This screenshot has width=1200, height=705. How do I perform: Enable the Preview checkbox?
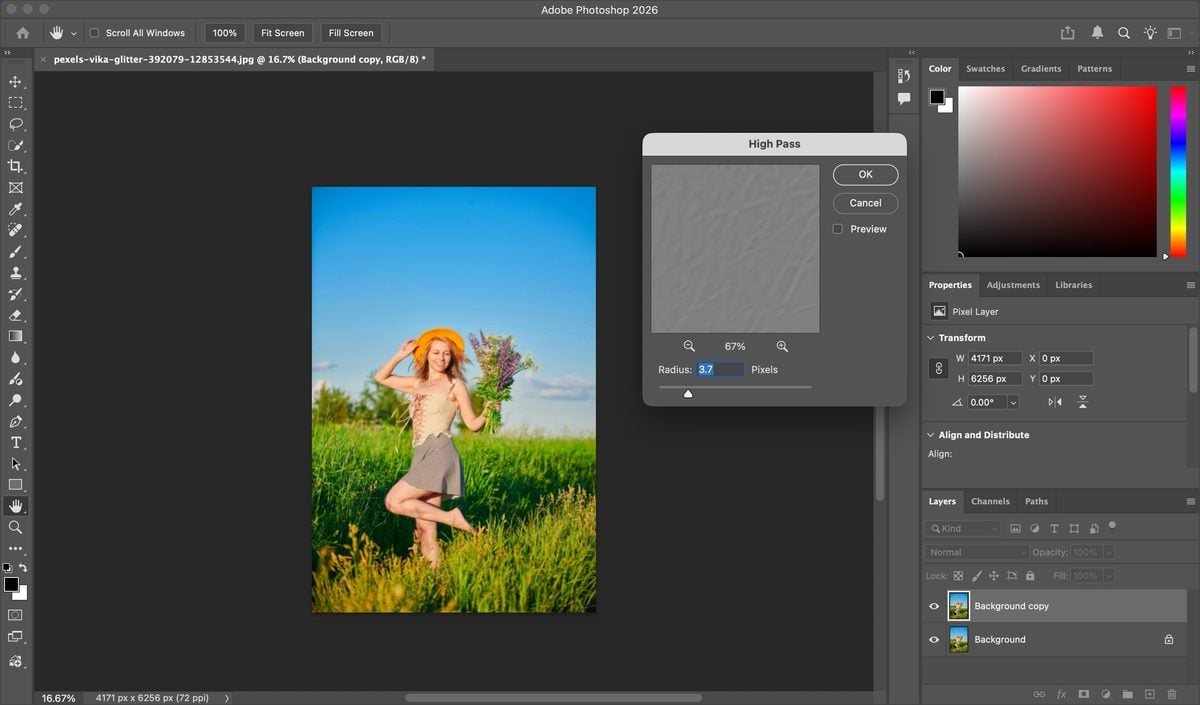coord(838,229)
